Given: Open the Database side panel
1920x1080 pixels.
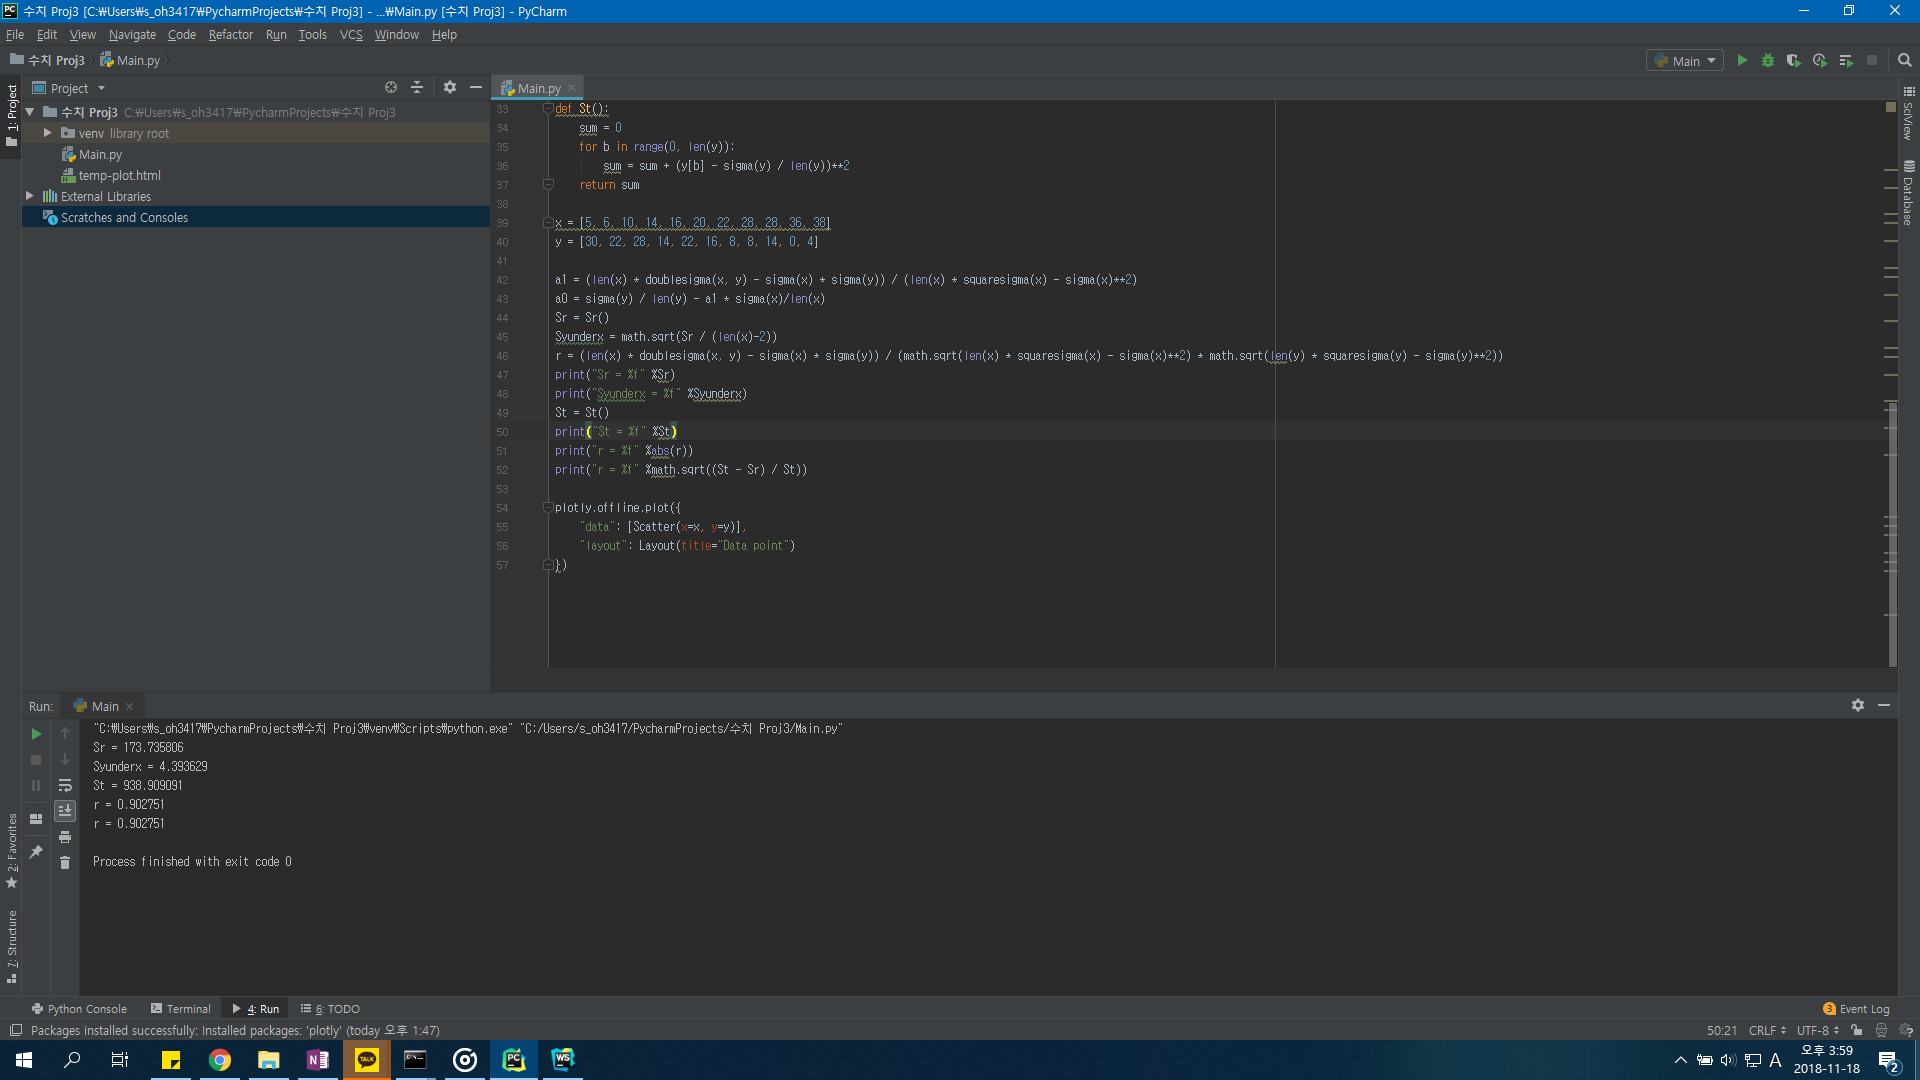Looking at the screenshot, I should point(1908,193).
